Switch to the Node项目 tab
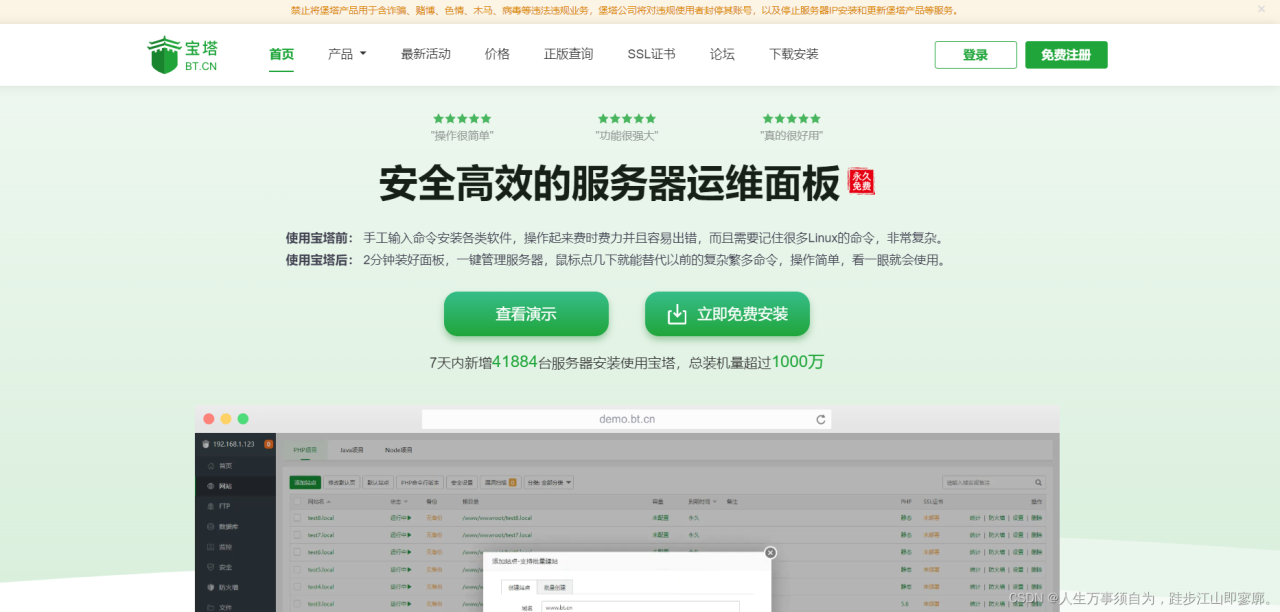The image size is (1280, 612). tap(398, 451)
